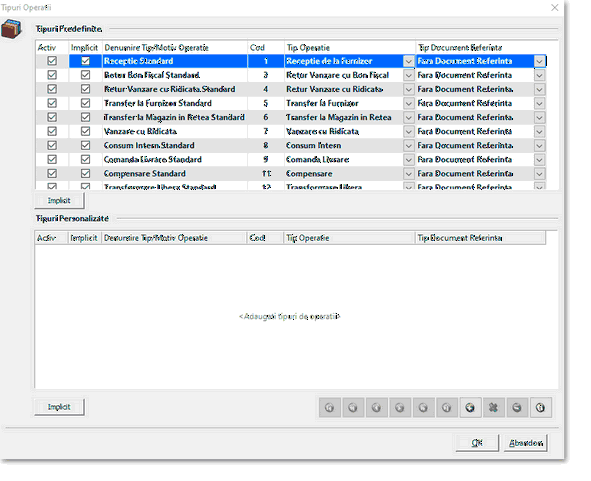Click the info (i) icon in the bottom toolbar

(540, 407)
